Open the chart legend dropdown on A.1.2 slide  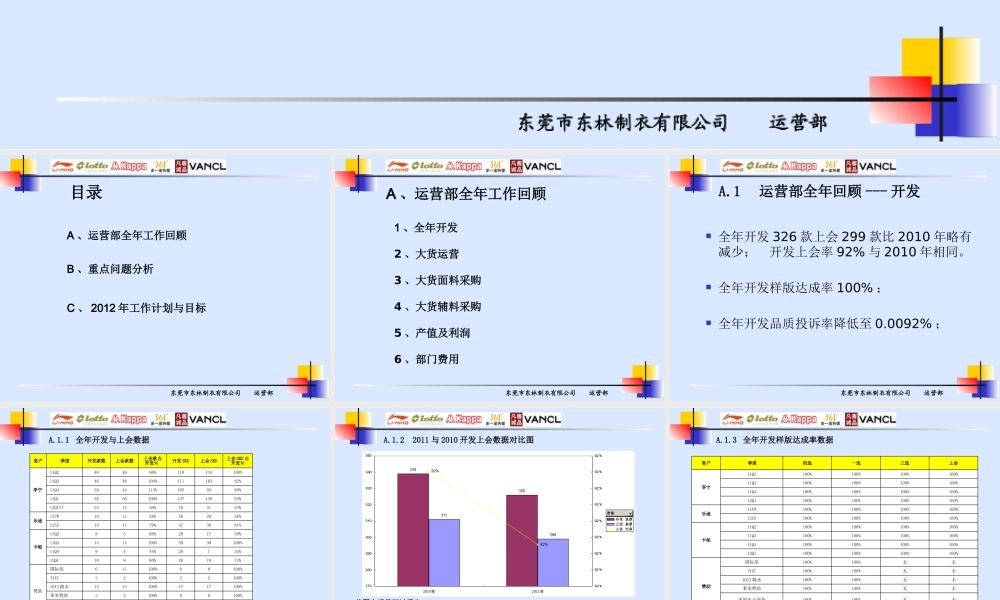630,513
